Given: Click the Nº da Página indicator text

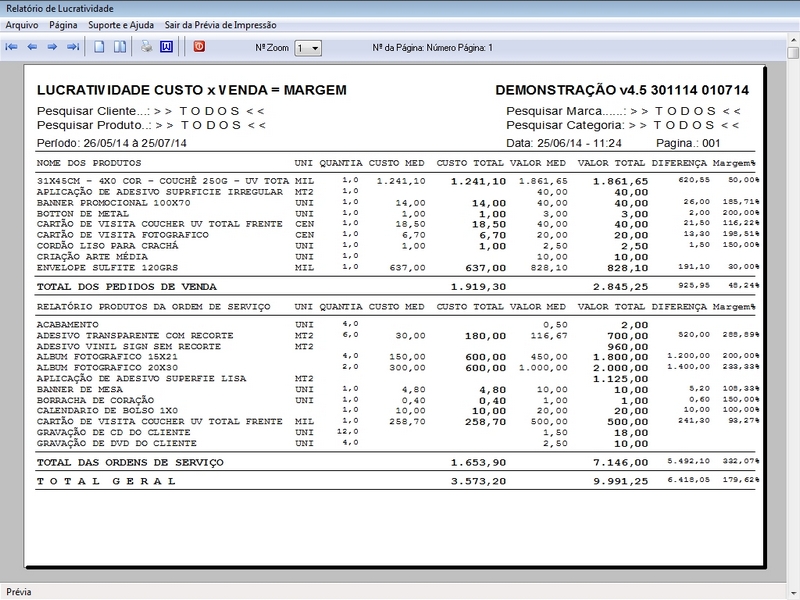Looking at the screenshot, I should click(432, 47).
